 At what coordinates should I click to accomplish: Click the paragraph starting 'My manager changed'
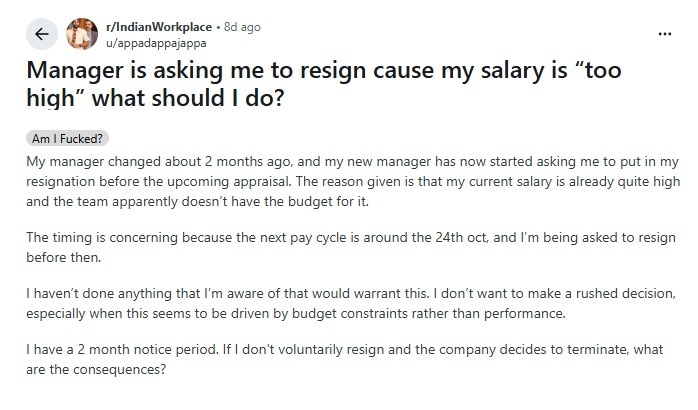353,182
